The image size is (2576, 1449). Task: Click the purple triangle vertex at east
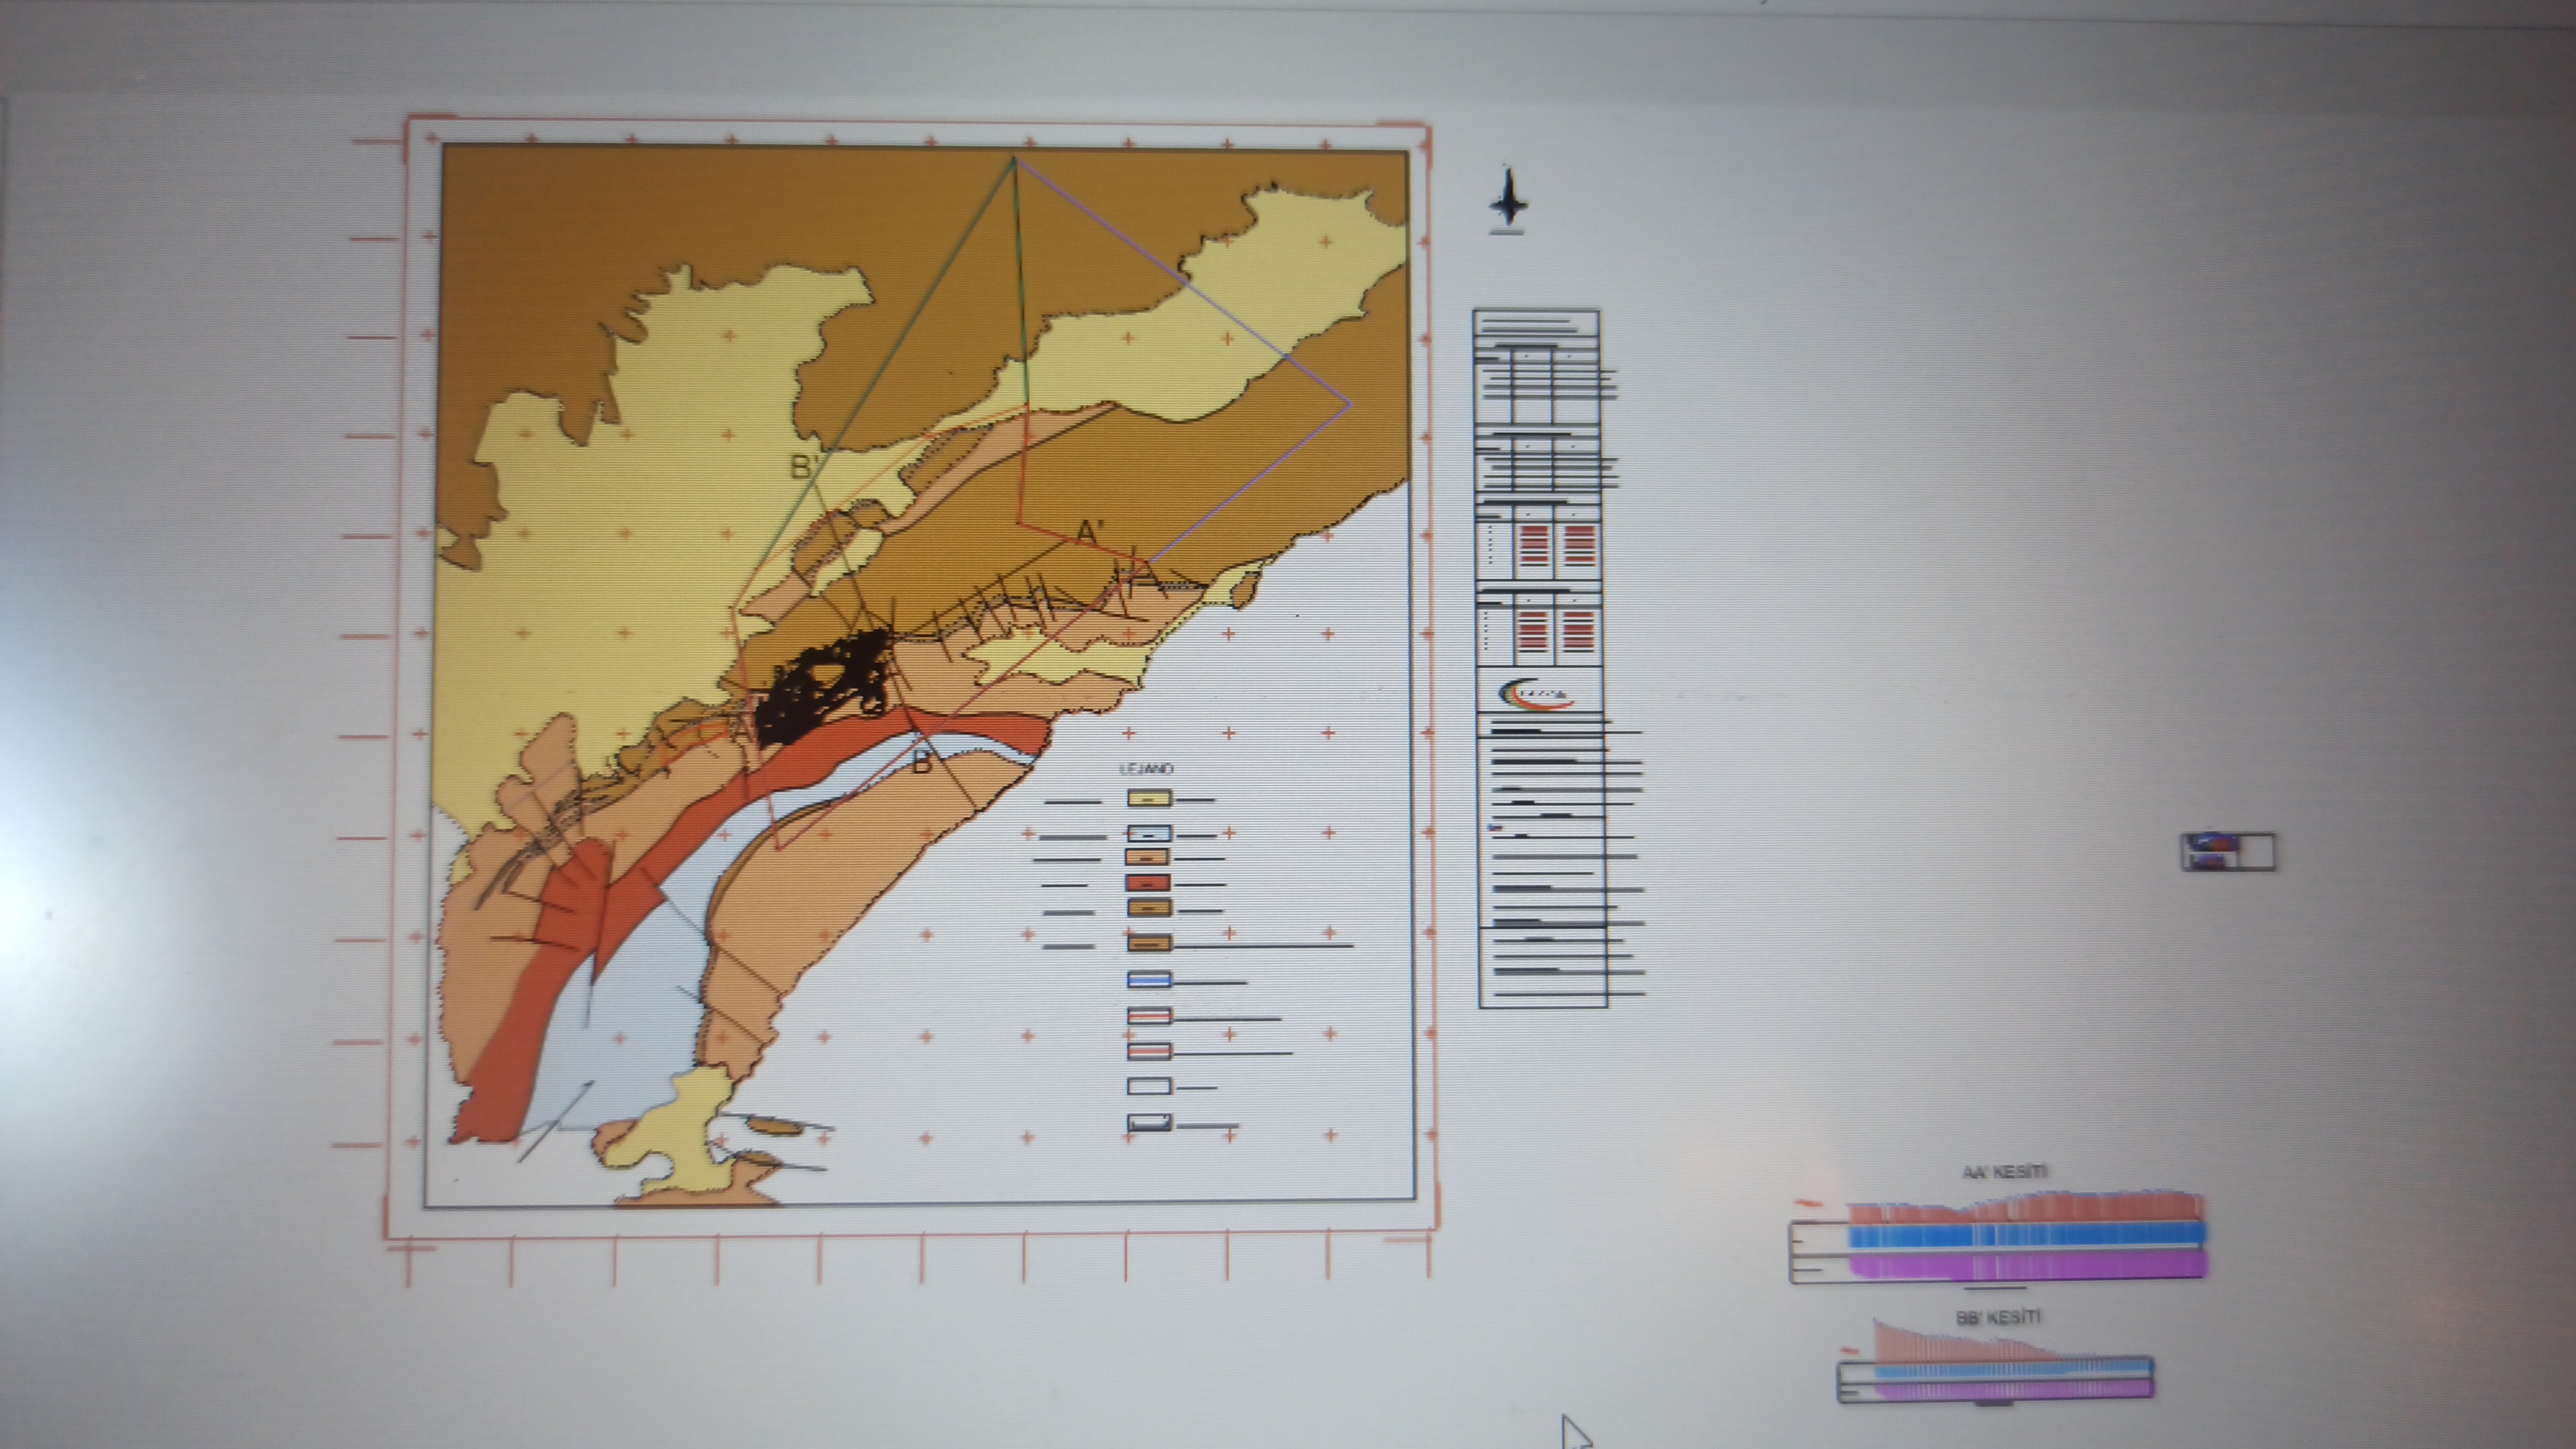tap(1350, 405)
